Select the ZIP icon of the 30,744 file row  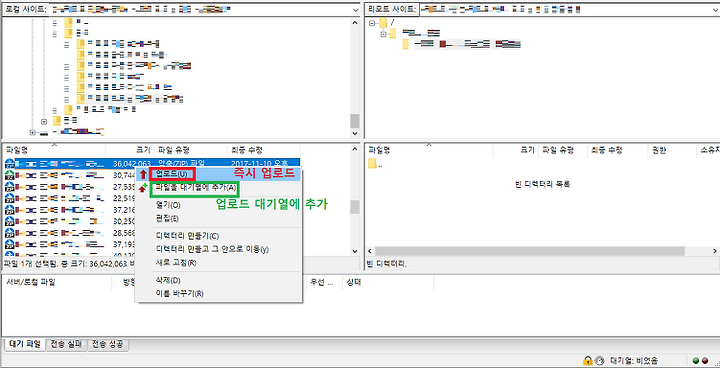[x=9, y=175]
